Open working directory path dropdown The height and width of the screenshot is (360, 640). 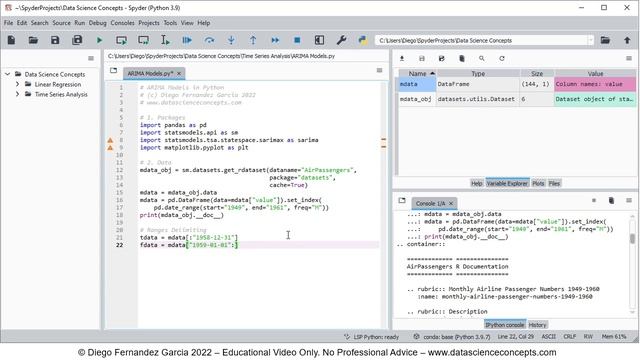coord(590,40)
